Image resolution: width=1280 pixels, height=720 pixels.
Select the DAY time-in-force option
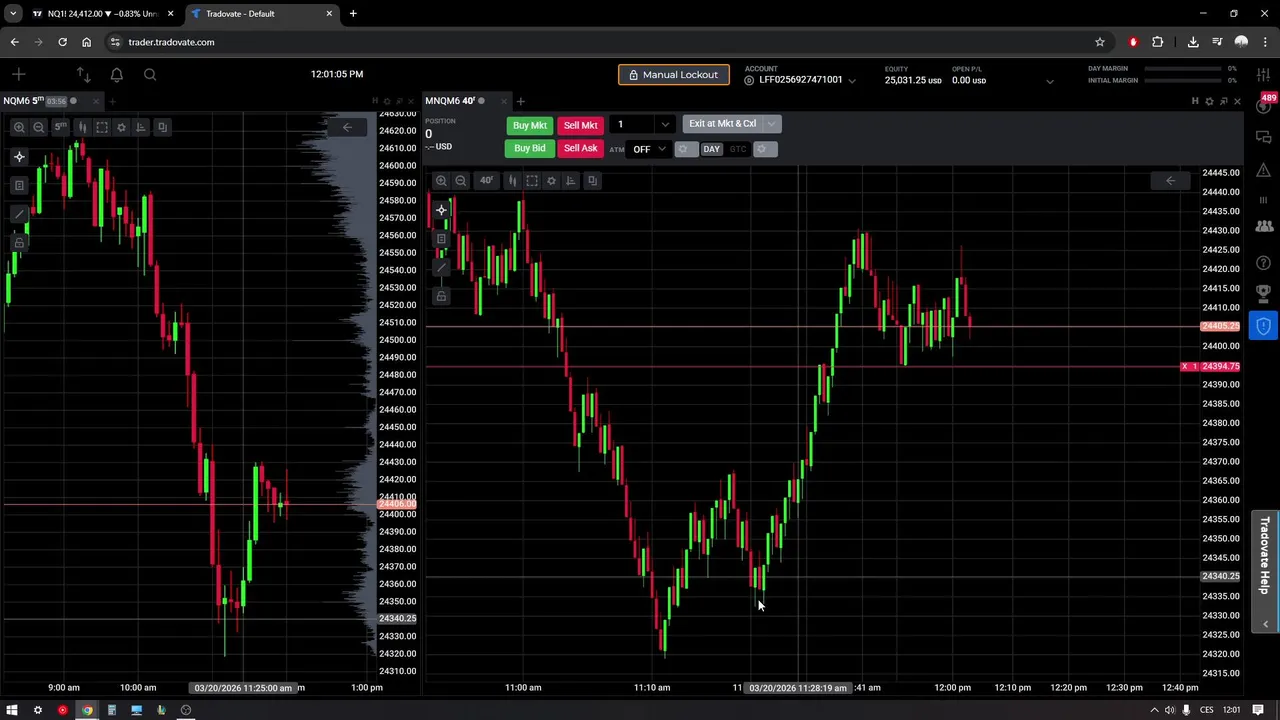(711, 150)
